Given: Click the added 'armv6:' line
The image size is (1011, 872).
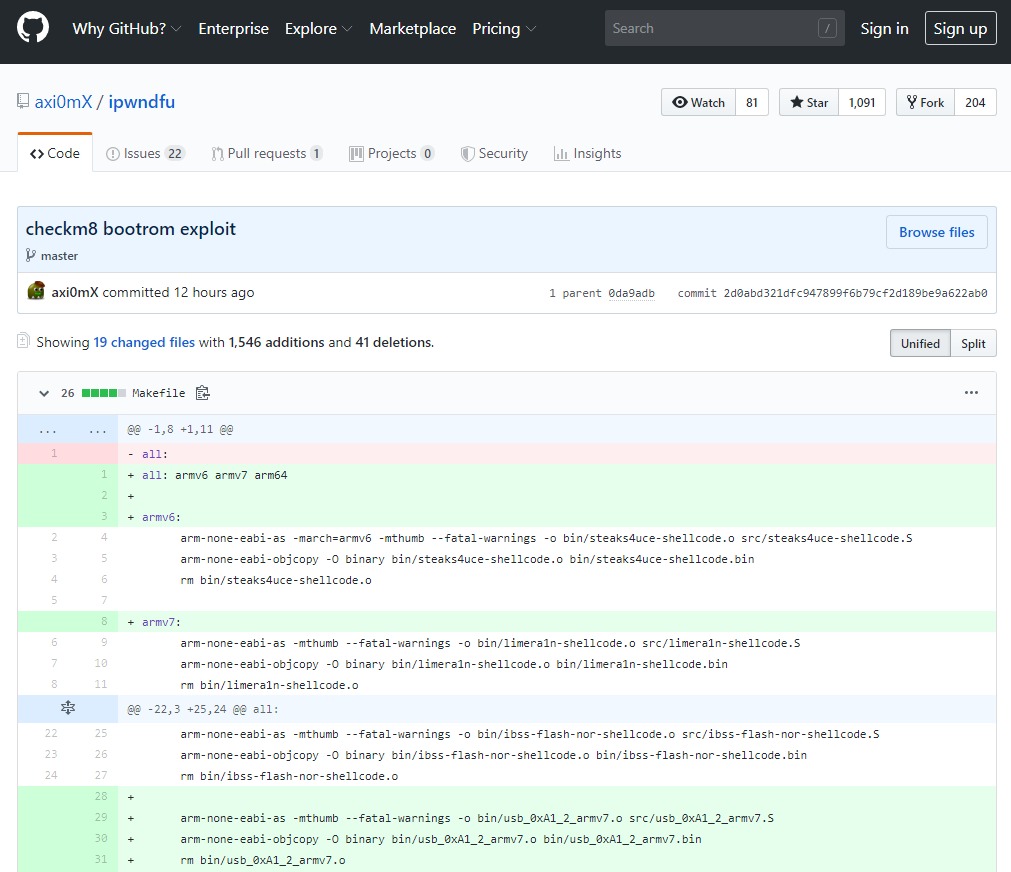Looking at the screenshot, I should pos(507,517).
